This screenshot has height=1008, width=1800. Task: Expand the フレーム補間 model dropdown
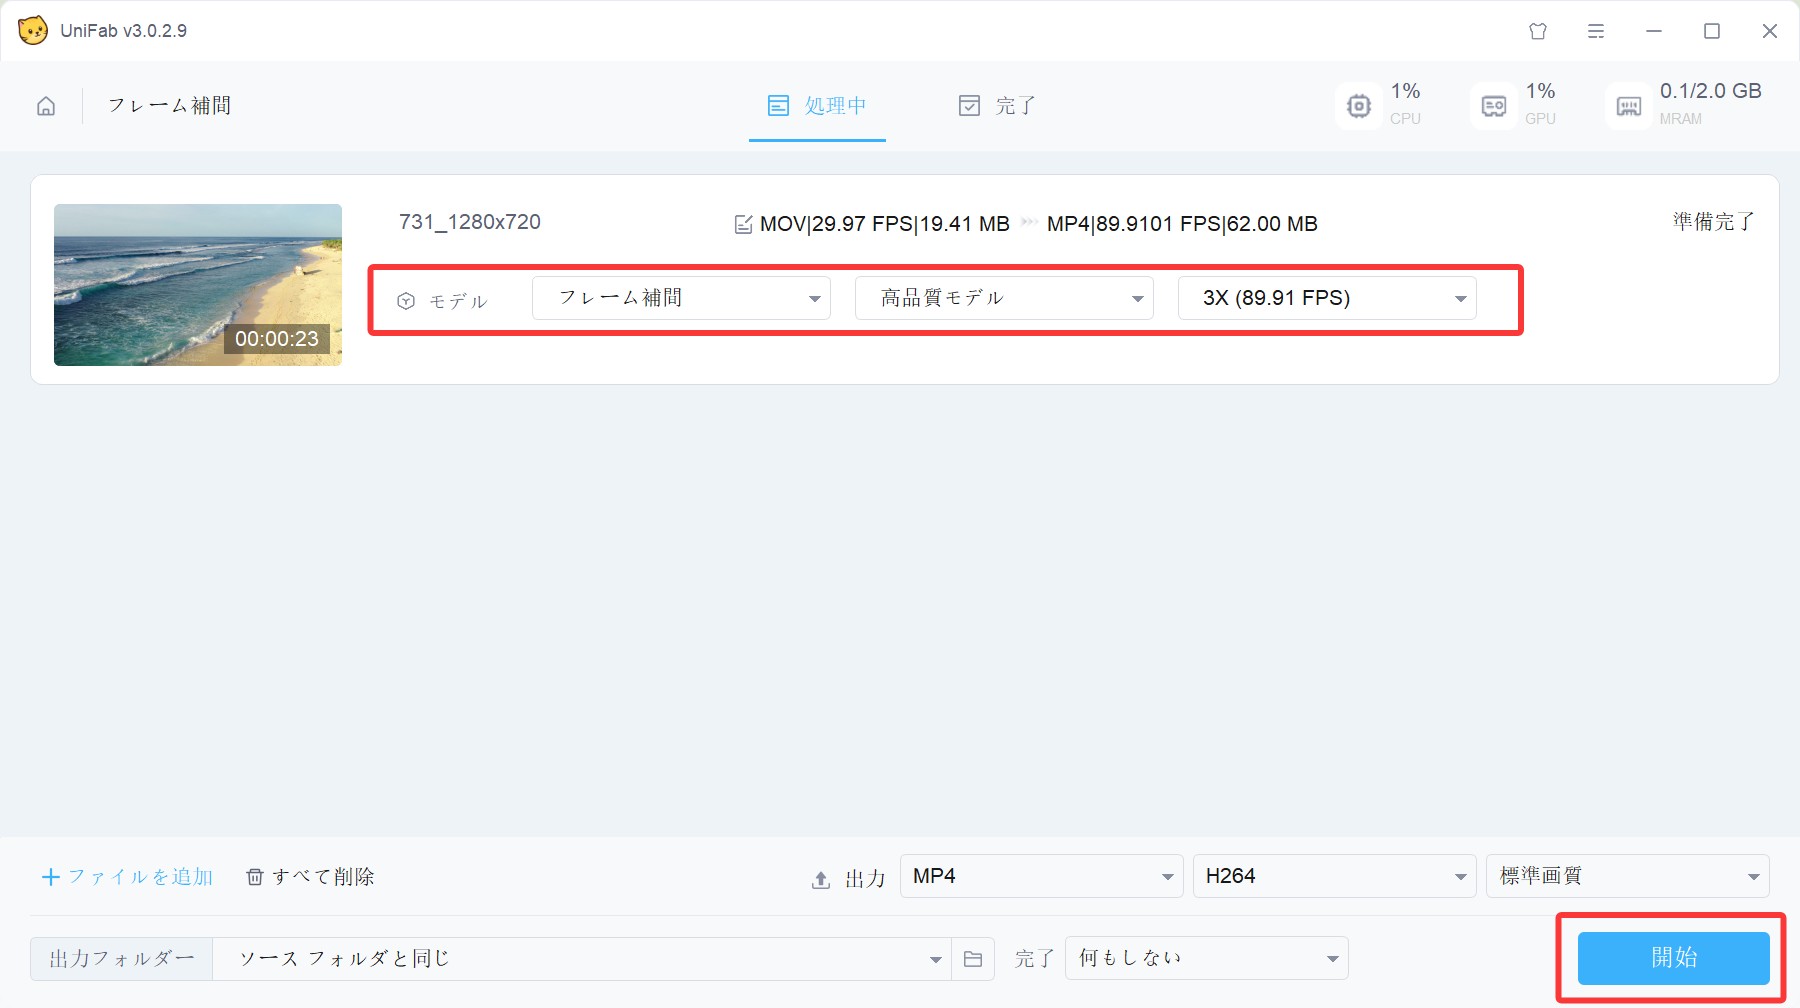coord(681,298)
